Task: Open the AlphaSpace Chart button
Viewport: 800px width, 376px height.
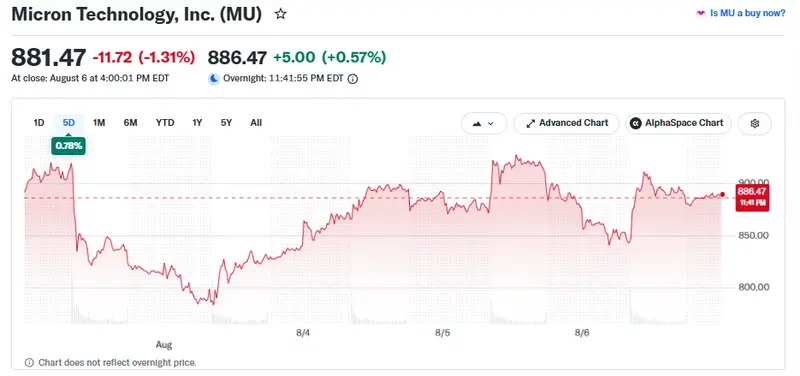Action: [678, 123]
